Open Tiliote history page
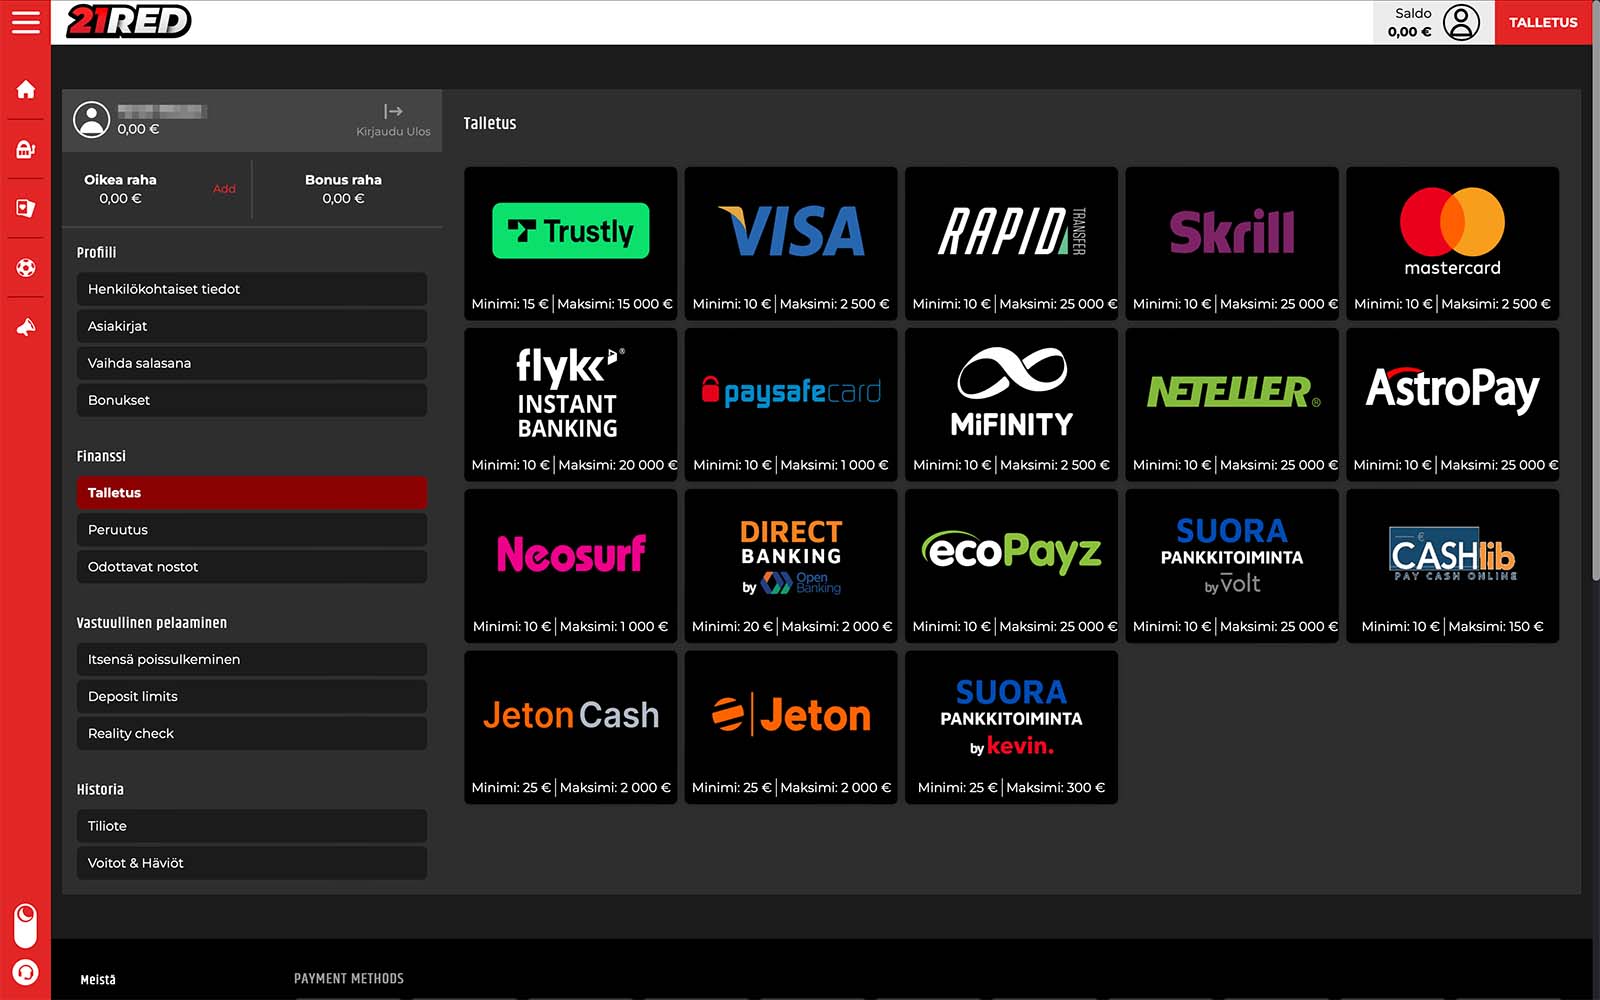Image resolution: width=1600 pixels, height=1000 pixels. pyautogui.click(x=251, y=826)
